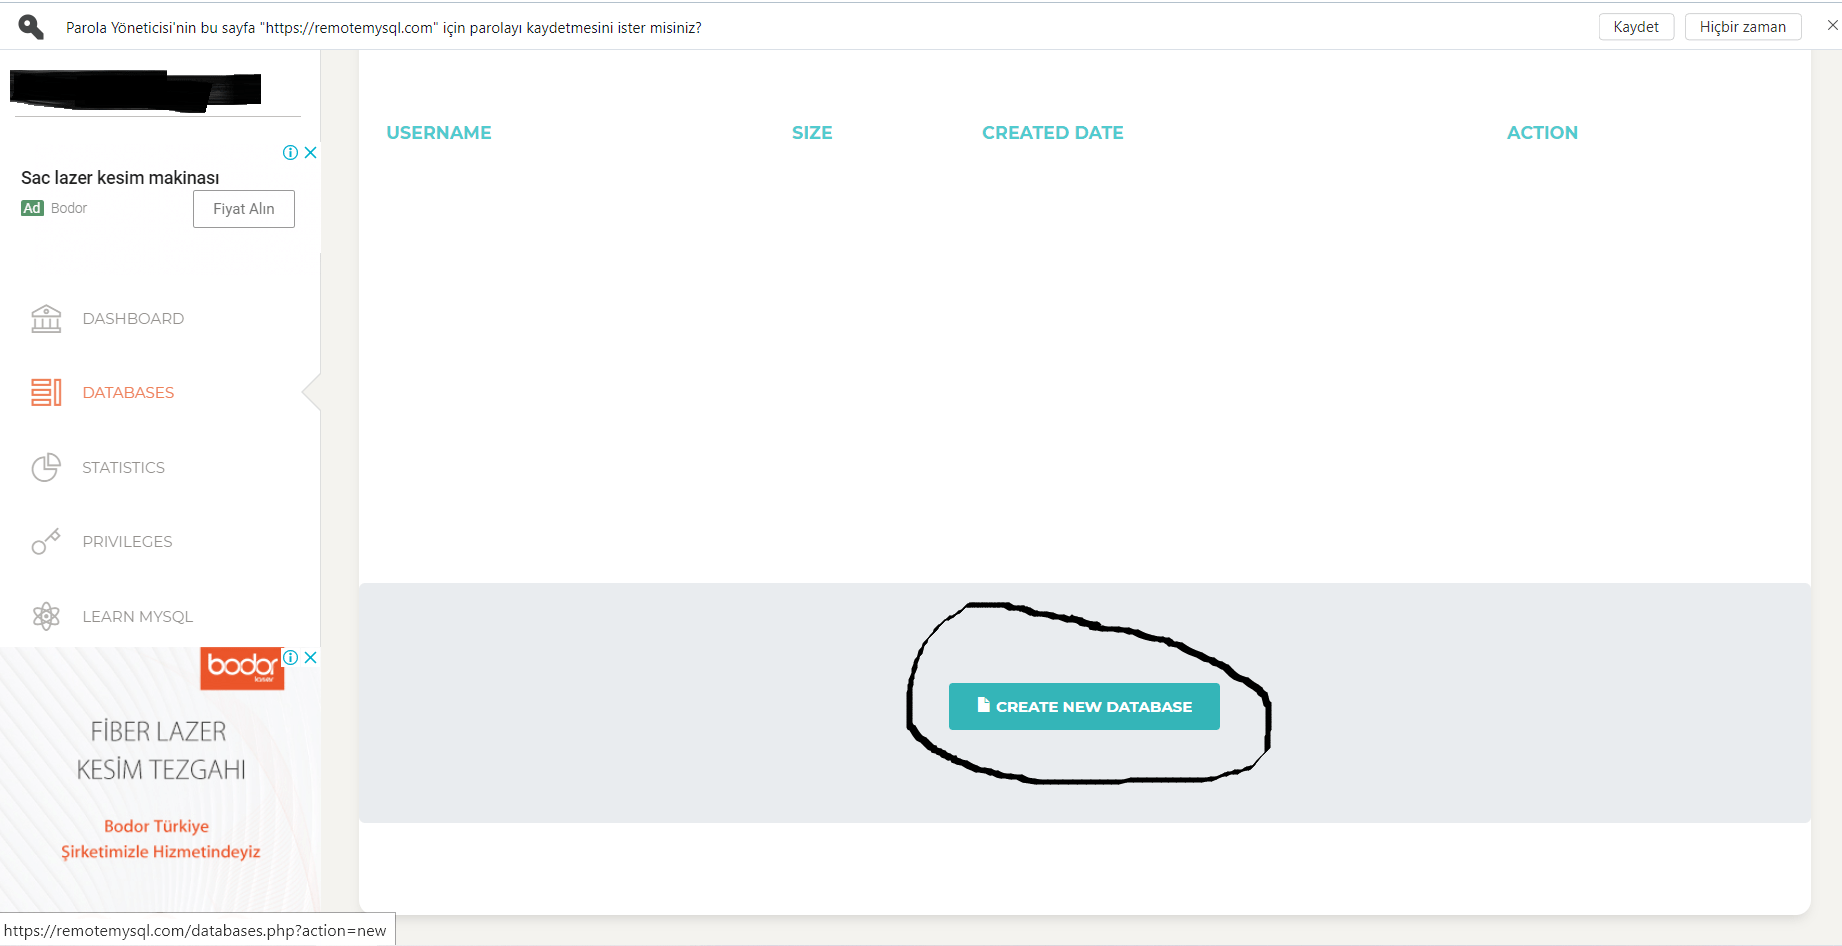Click the password manager key icon
Viewport: 1842px width, 946px height.
[31, 27]
